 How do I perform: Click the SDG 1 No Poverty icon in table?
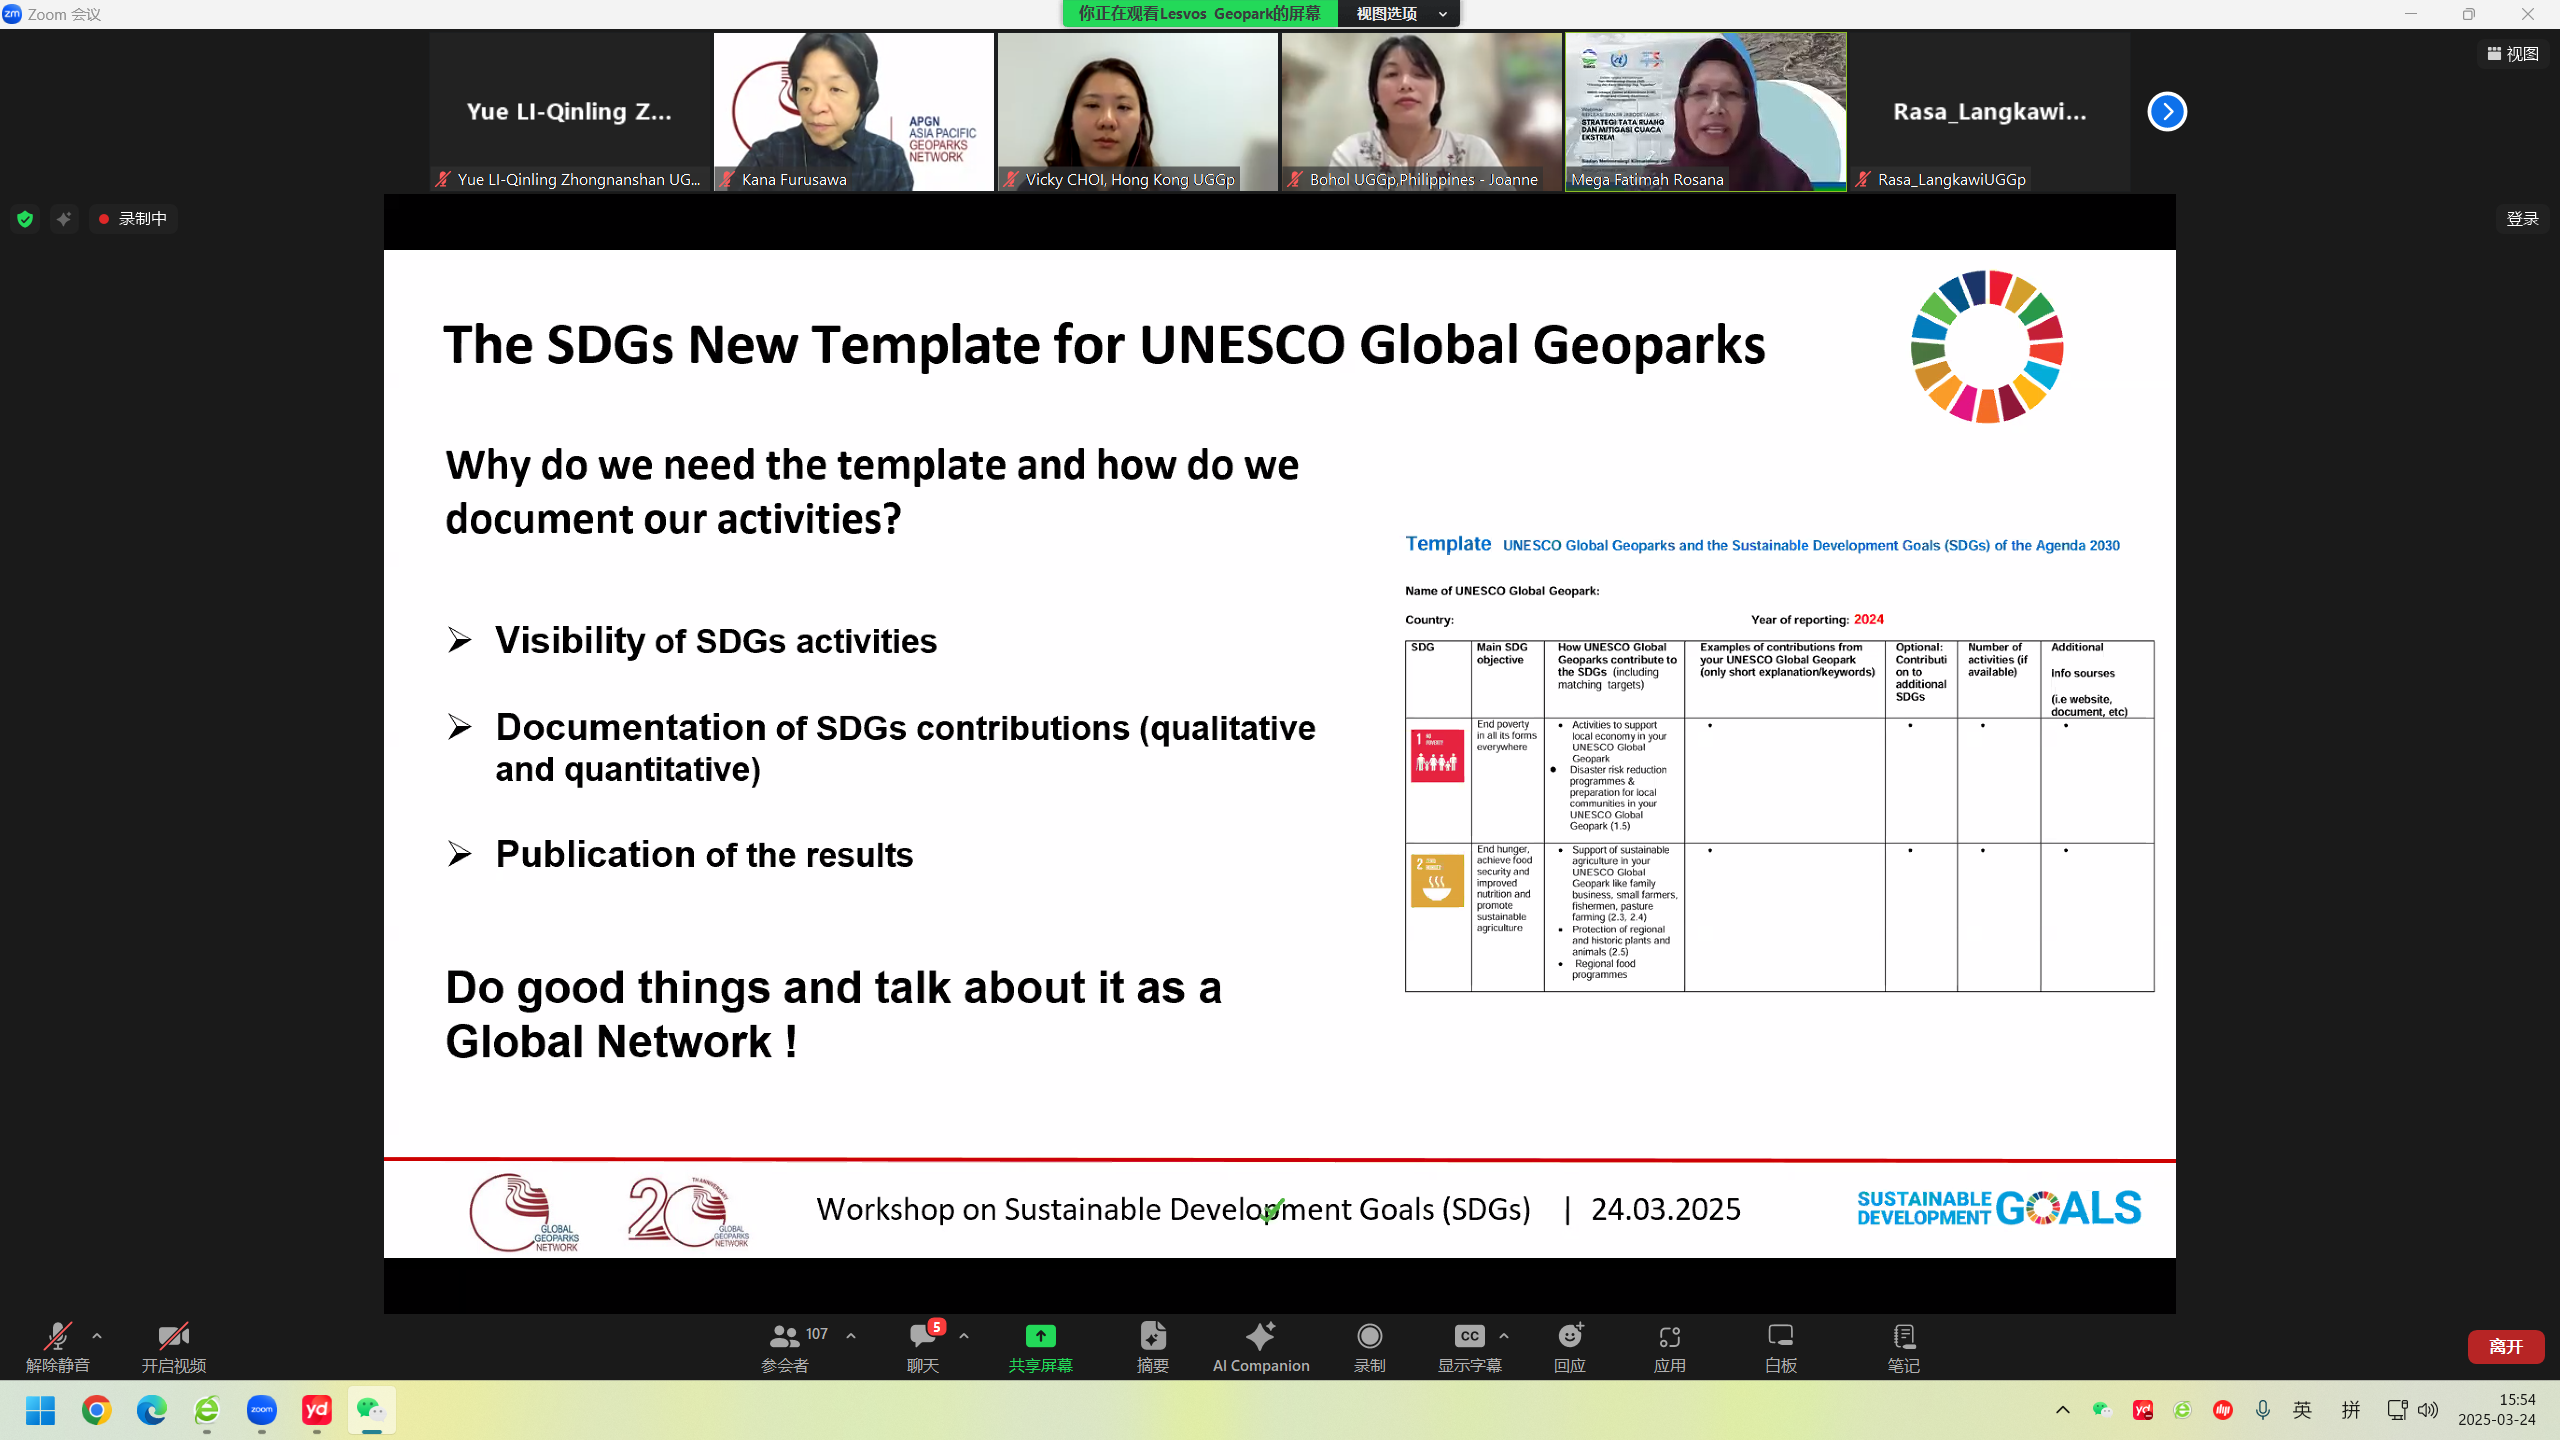coord(1437,755)
